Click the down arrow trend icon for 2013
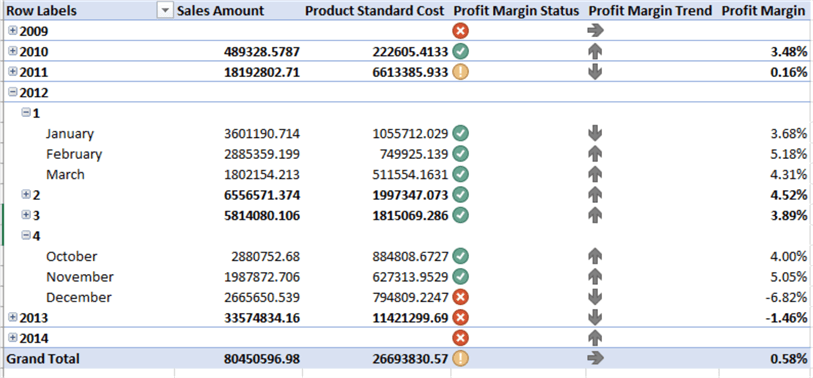This screenshot has height=378, width=813. coord(595,317)
